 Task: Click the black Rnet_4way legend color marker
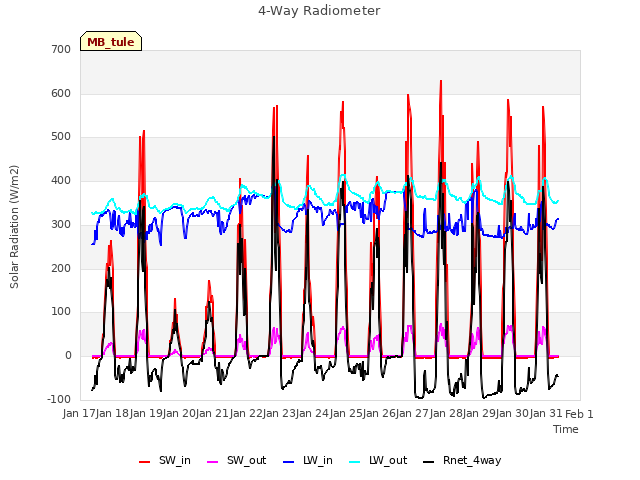[x=429, y=462]
